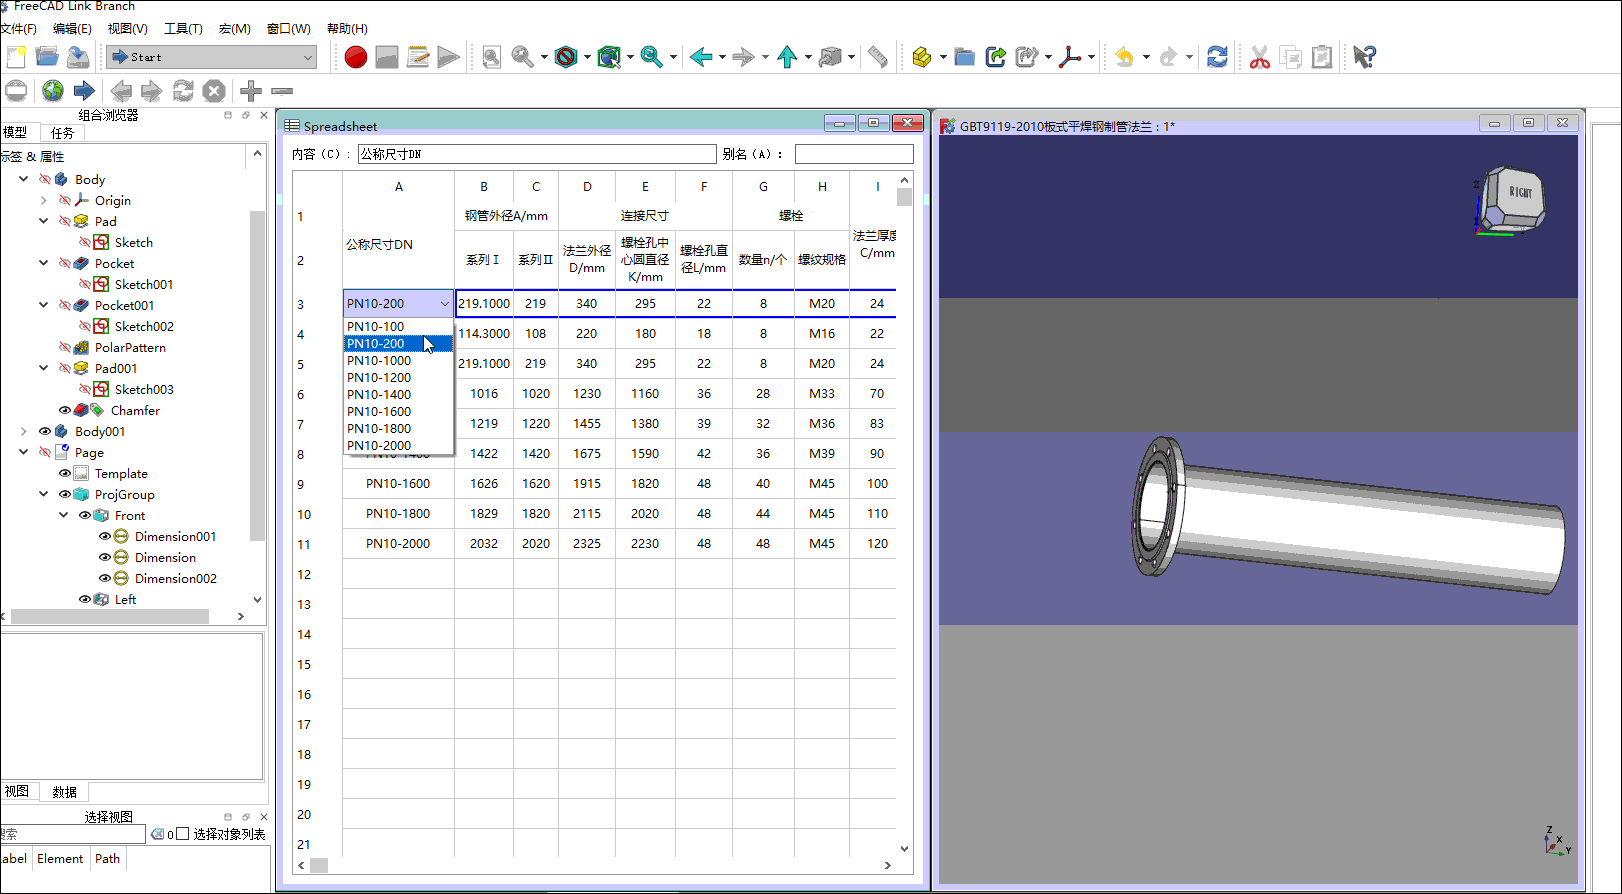This screenshot has width=1622, height=894.
Task: Collapse the Body tree node
Action: (24, 179)
